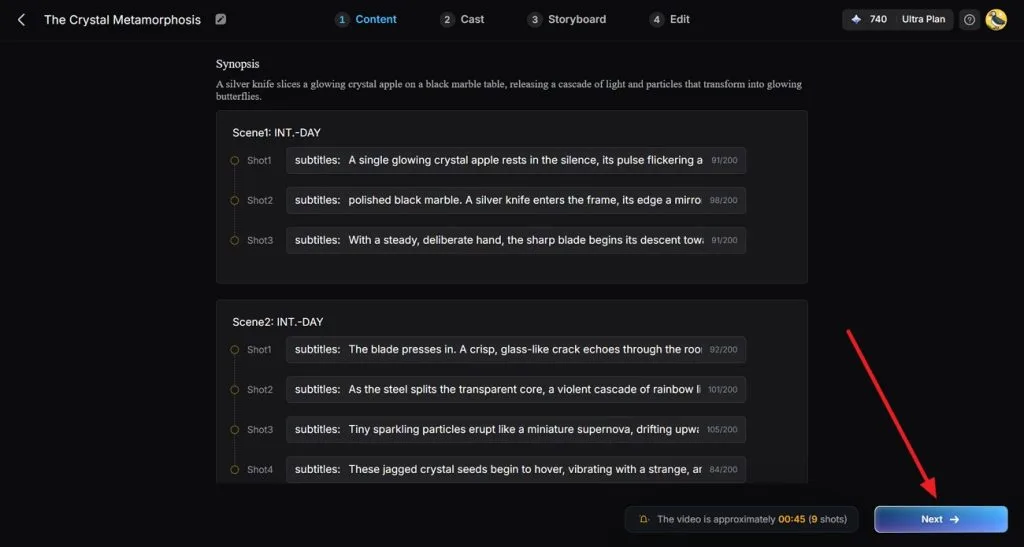Image resolution: width=1024 pixels, height=547 pixels.
Task: Click the bell icon beside video duration
Action: click(643, 520)
